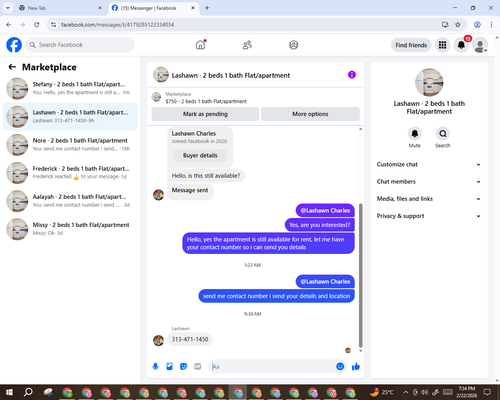Open Nore conversation in list
The image size is (500, 400).
[70, 145]
